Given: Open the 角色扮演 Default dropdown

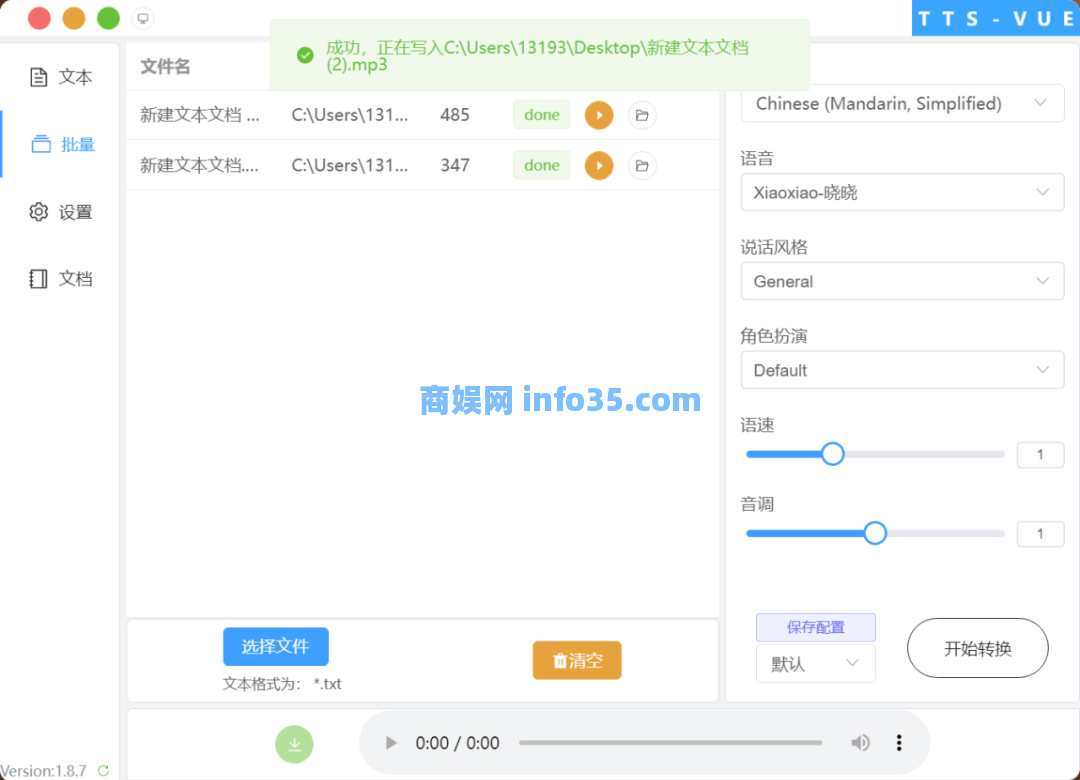Looking at the screenshot, I should 901,370.
